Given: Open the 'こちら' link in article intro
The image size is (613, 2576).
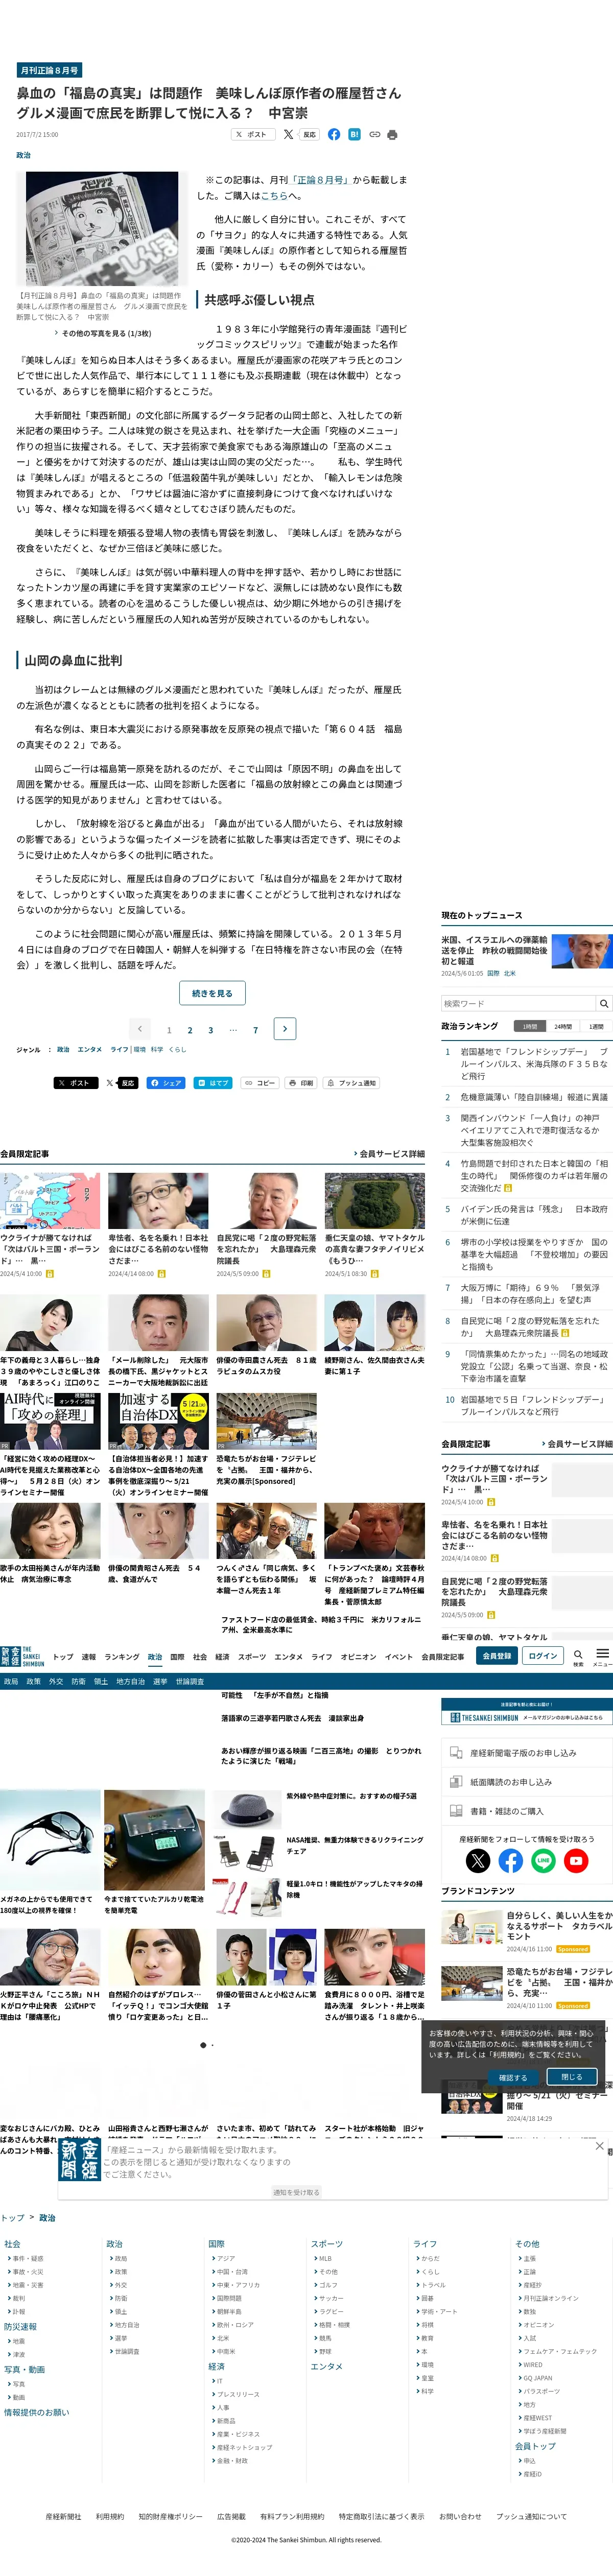Looking at the screenshot, I should point(274,196).
